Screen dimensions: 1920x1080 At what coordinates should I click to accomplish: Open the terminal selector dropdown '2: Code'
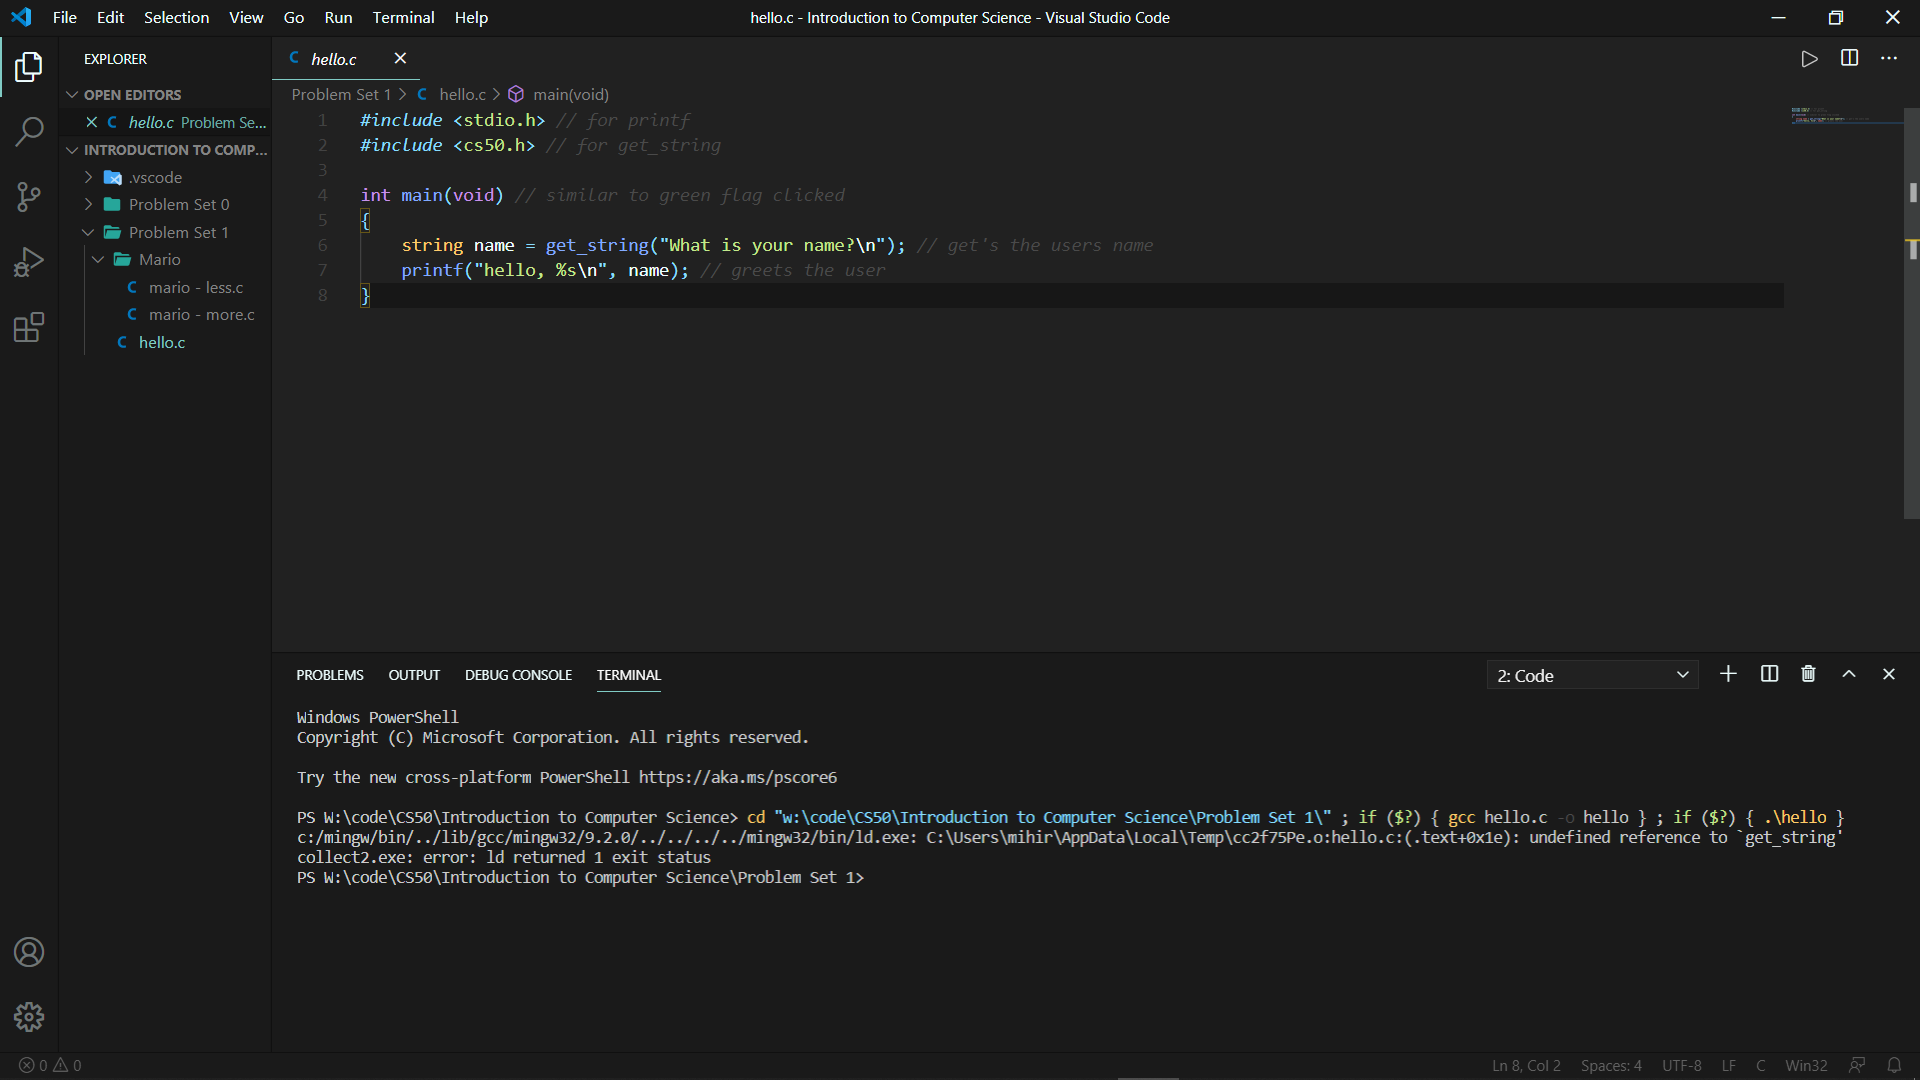tap(1592, 675)
